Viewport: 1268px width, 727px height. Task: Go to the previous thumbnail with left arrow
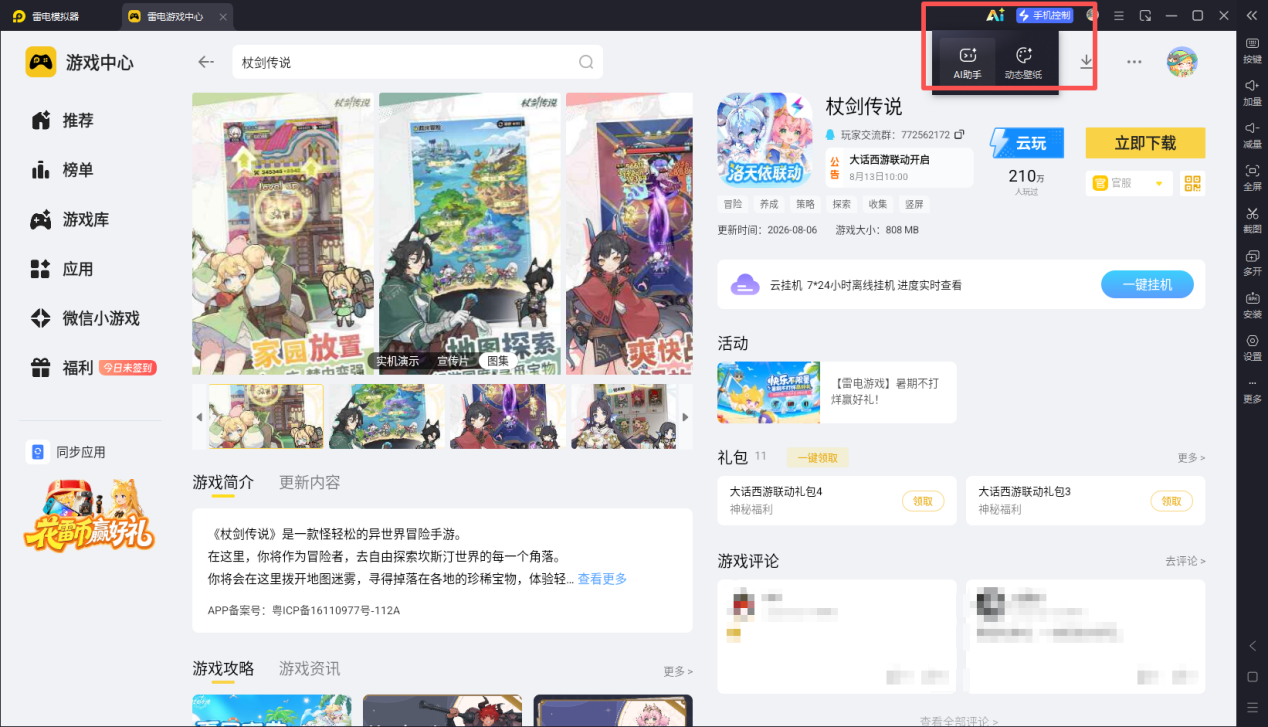pos(199,416)
